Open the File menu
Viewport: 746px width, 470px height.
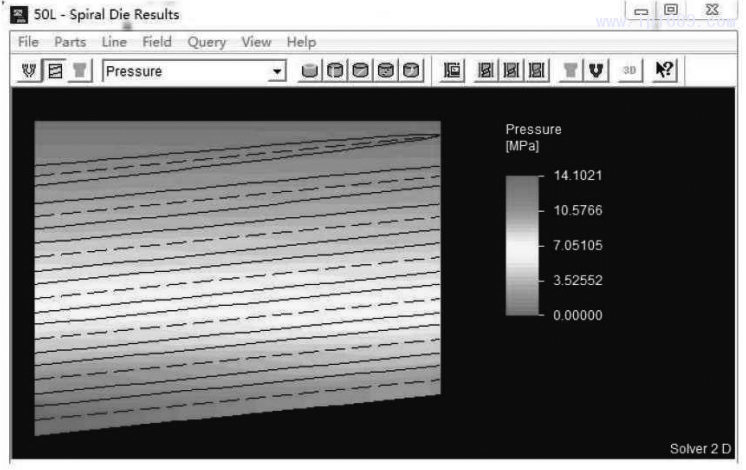tap(28, 42)
